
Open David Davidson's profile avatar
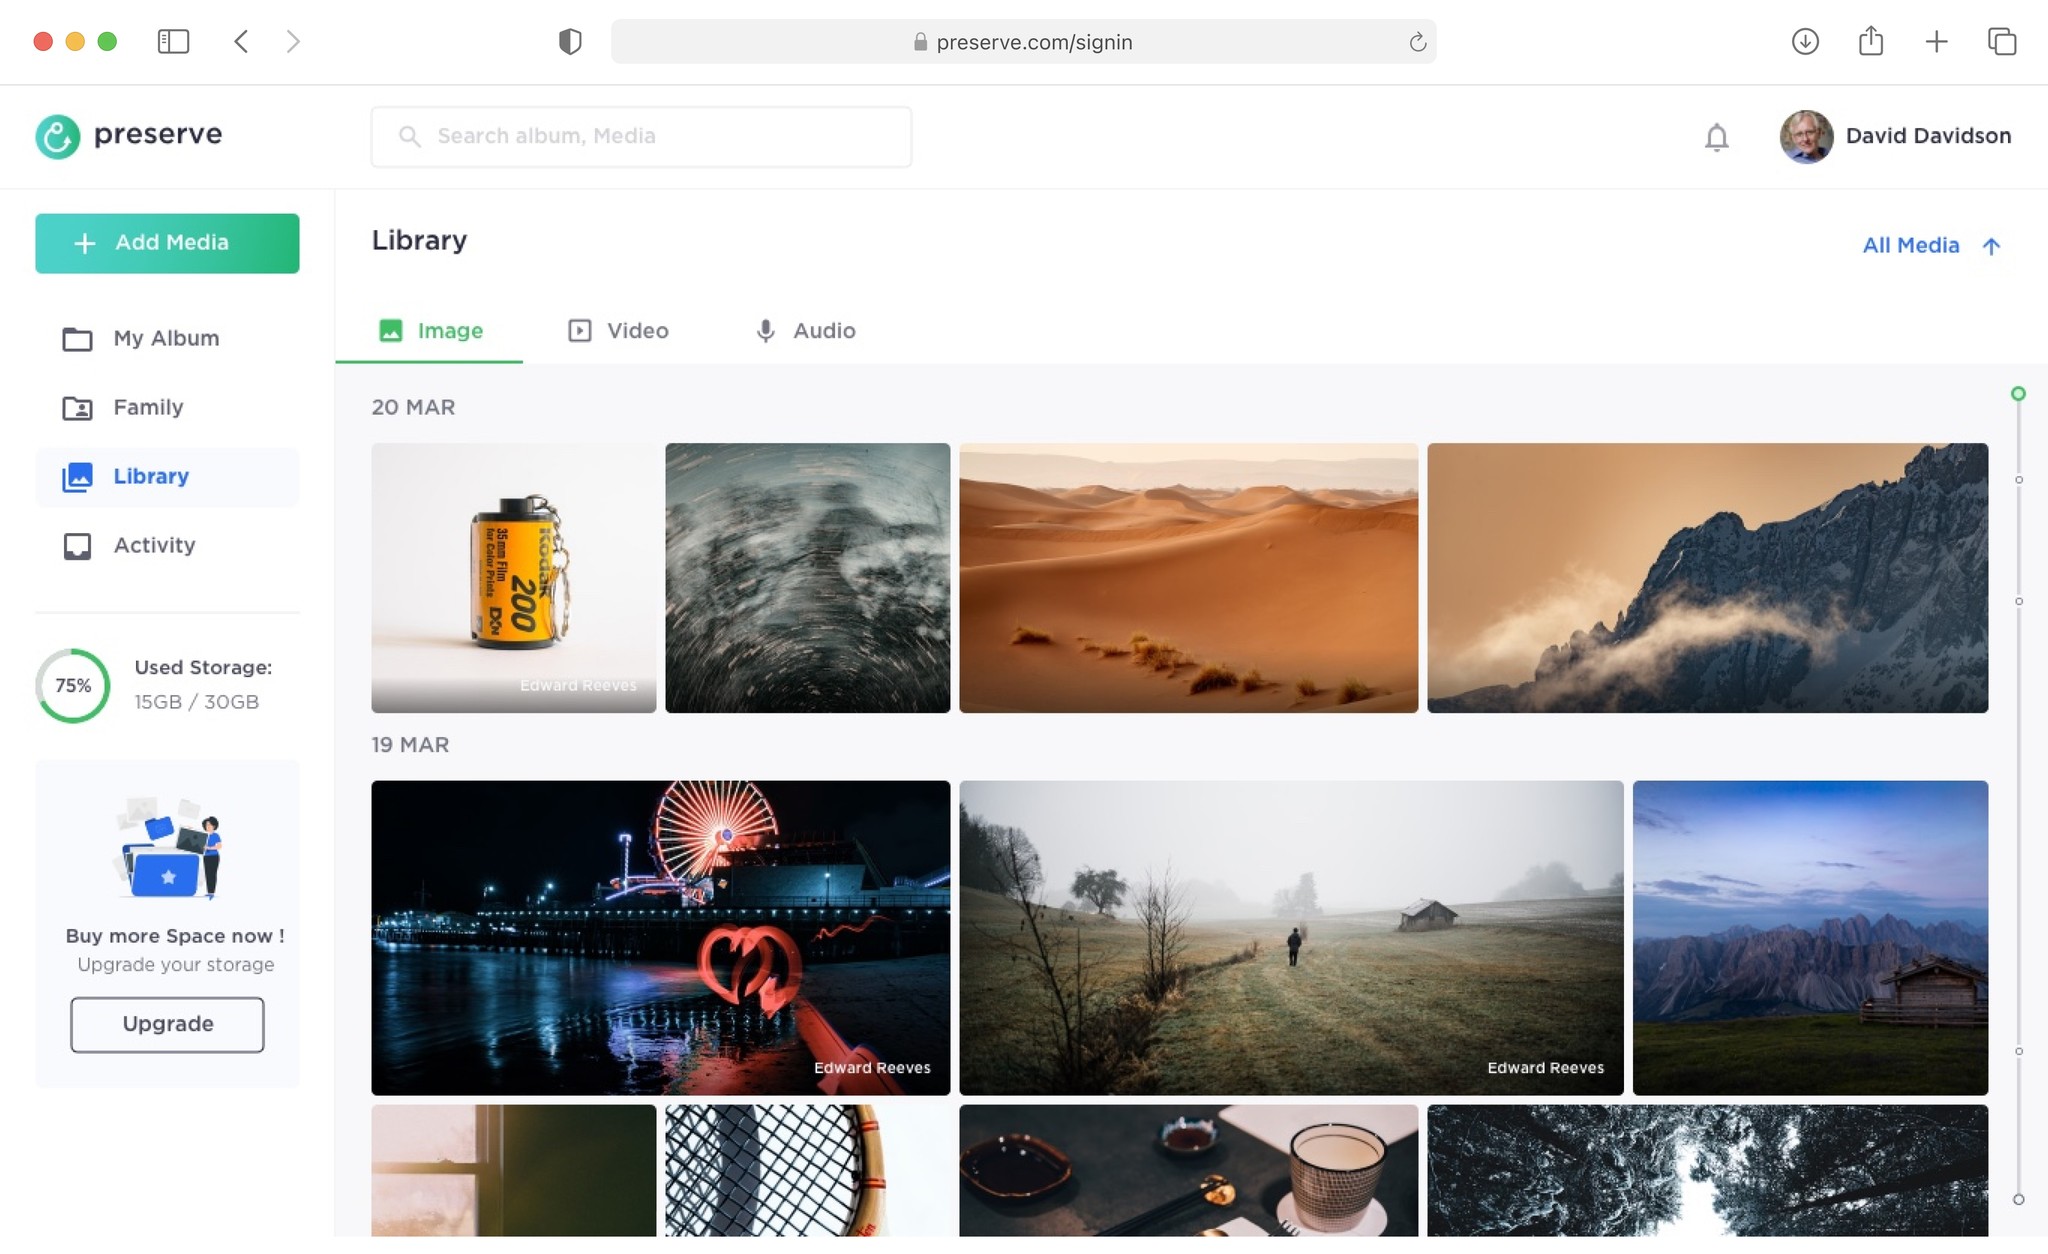click(1806, 136)
